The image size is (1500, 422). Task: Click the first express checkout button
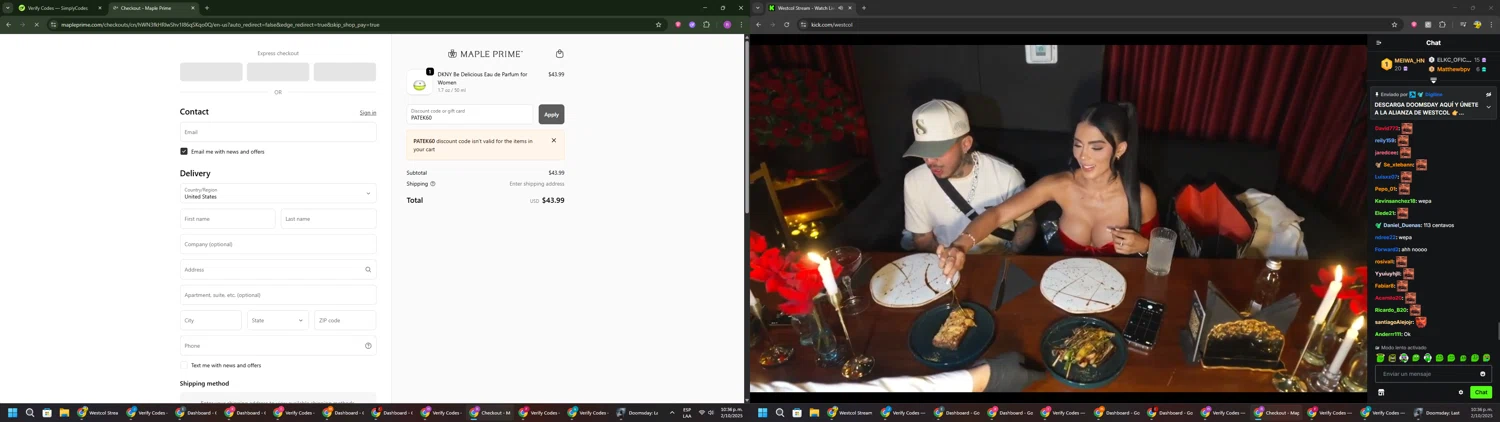[211, 72]
